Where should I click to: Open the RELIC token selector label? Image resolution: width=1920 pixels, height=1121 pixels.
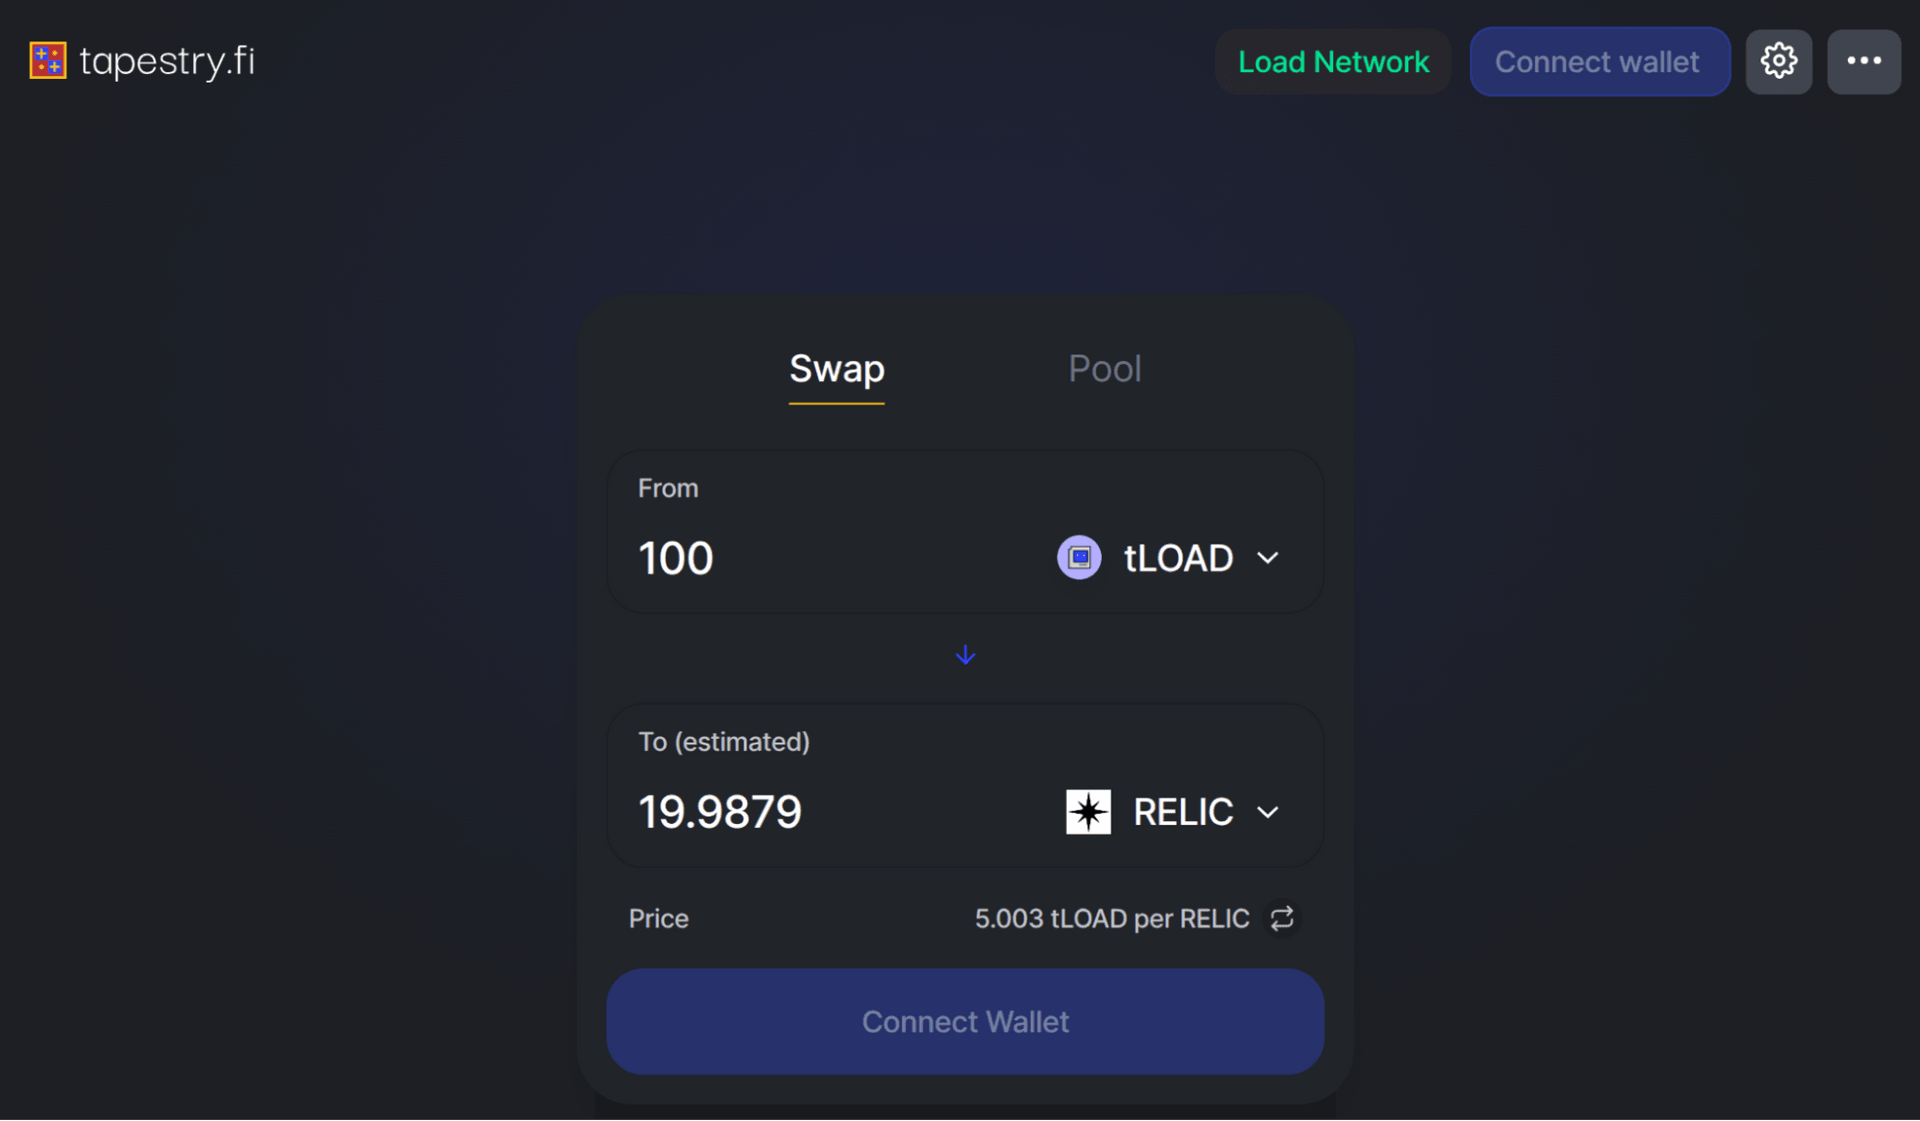pyautogui.click(x=1183, y=811)
